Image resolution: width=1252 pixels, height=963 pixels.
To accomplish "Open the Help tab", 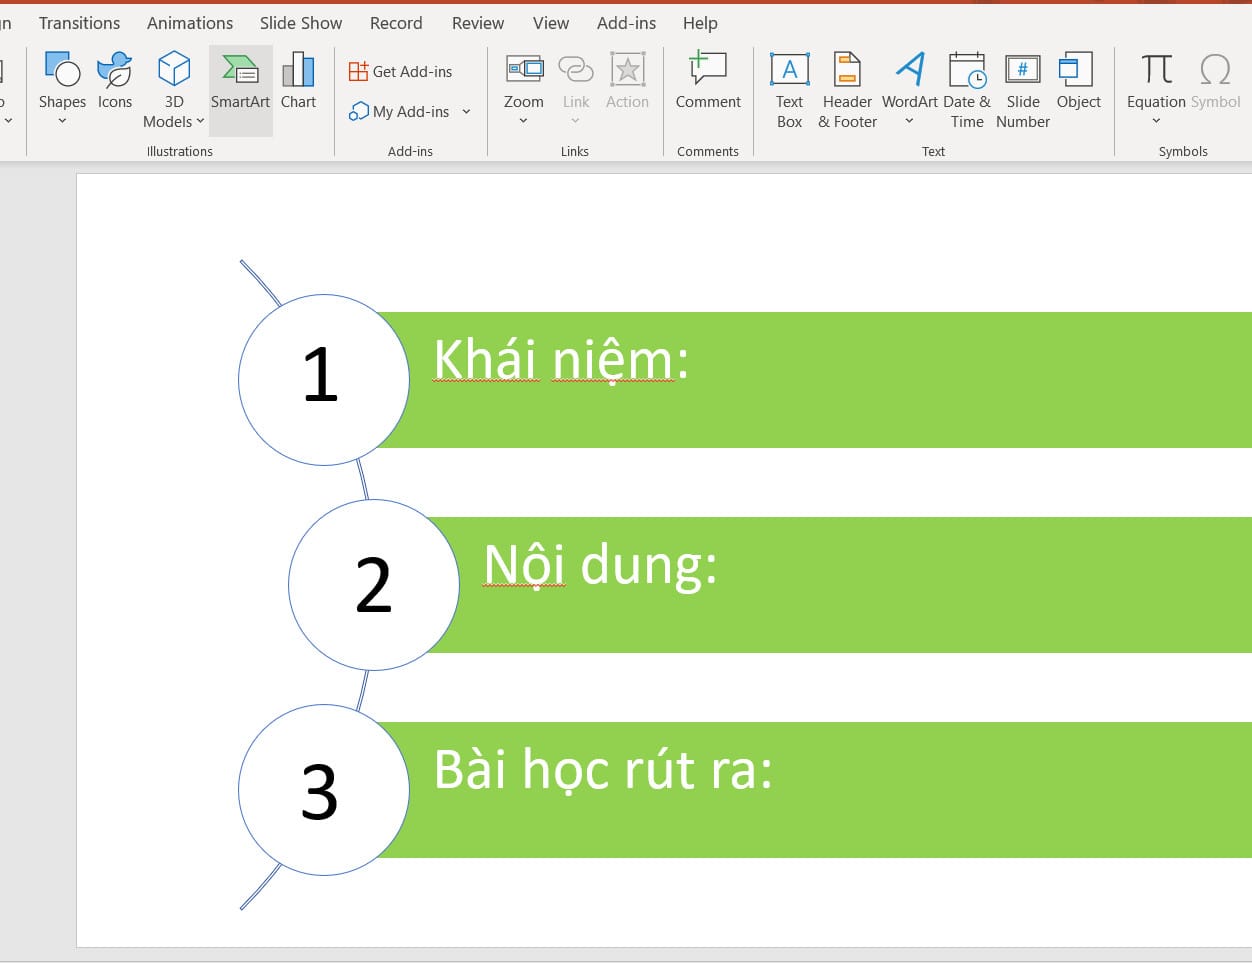I will pos(700,23).
